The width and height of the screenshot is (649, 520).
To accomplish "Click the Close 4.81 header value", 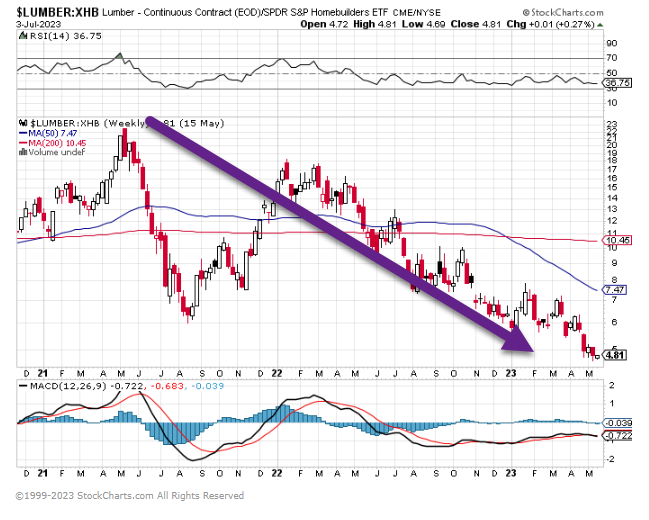I will click(x=476, y=24).
